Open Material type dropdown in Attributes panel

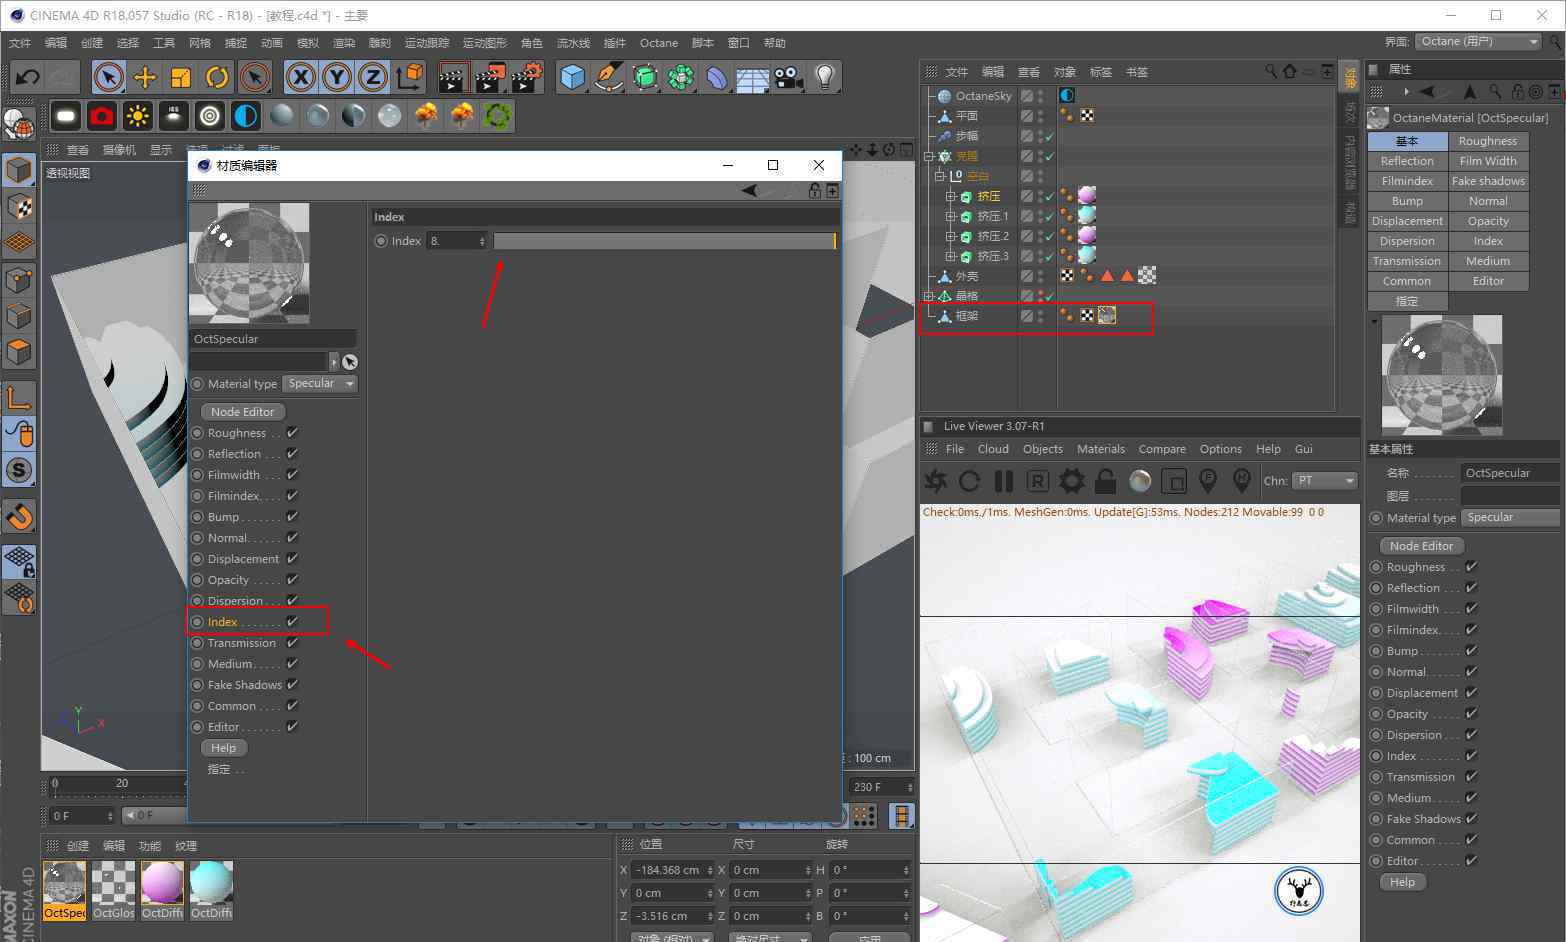pos(1510,518)
